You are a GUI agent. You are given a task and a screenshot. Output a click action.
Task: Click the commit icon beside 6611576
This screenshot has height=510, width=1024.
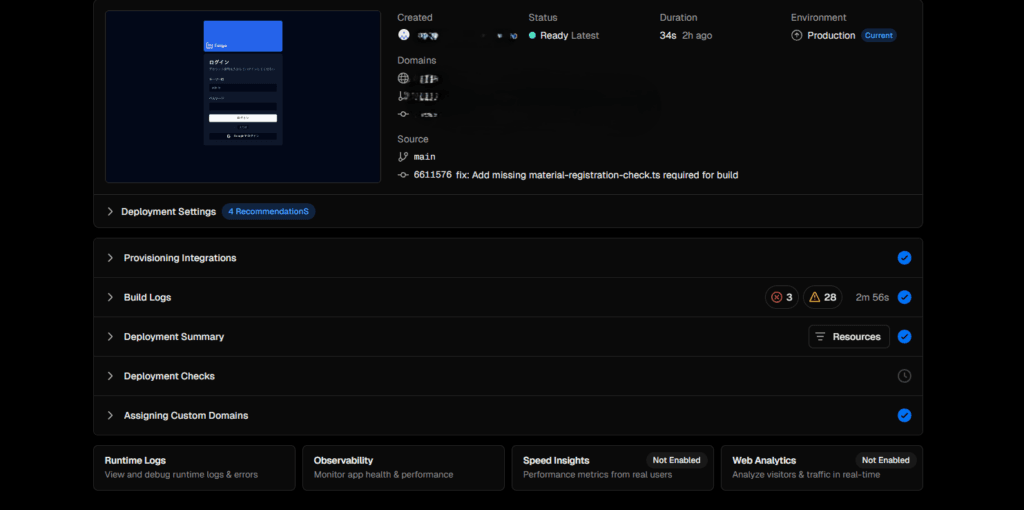(403, 175)
